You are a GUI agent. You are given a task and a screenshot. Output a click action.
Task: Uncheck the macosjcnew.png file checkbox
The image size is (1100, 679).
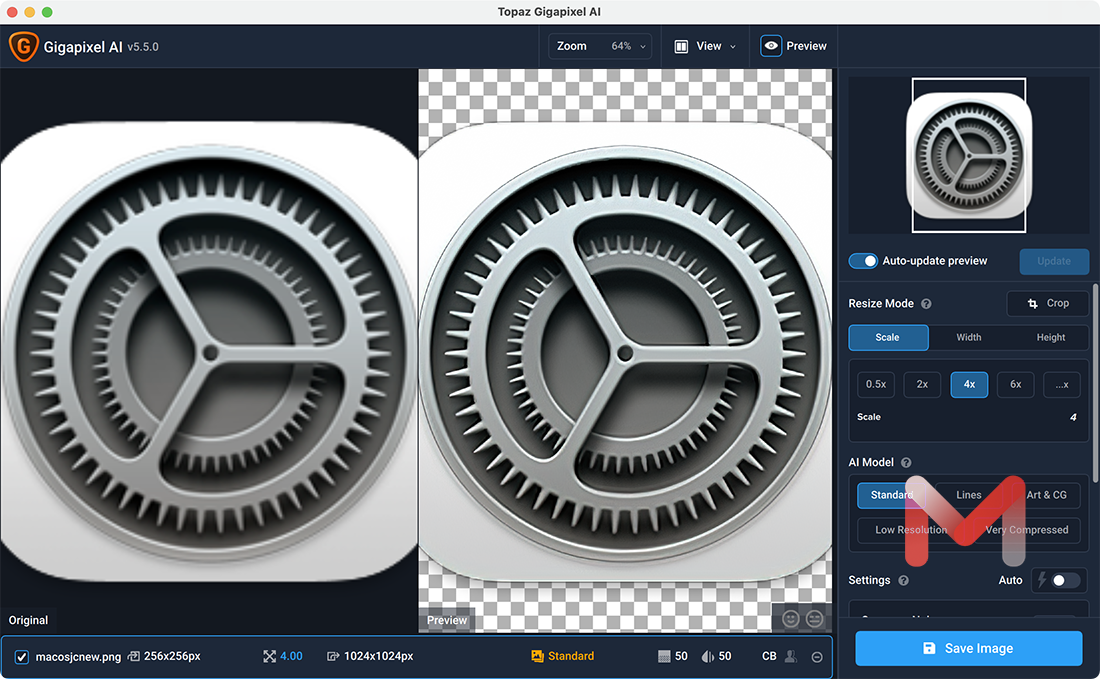[22, 657]
